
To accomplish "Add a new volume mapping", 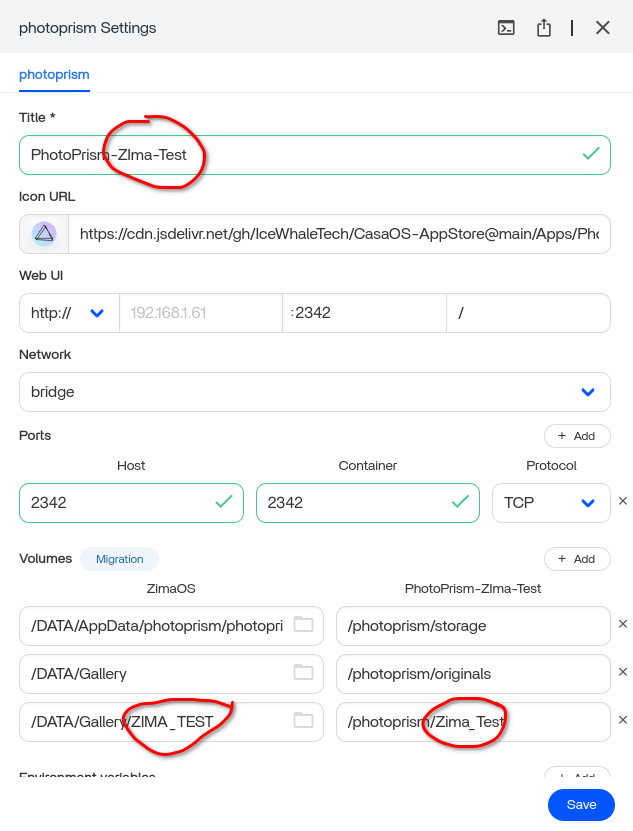I will pyautogui.click(x=576, y=559).
